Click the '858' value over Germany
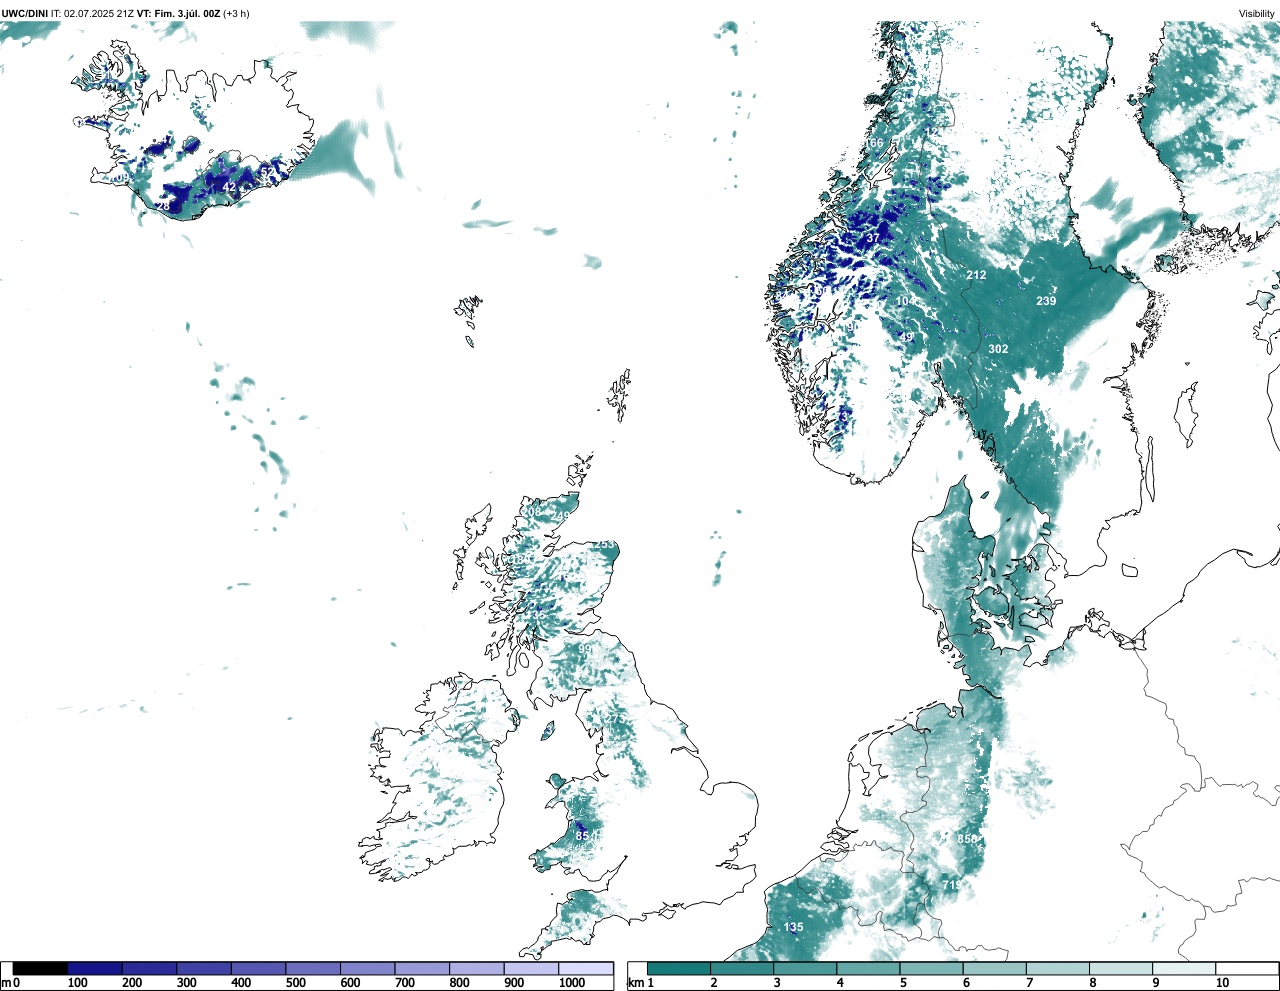Image resolution: width=1280 pixels, height=991 pixels. click(967, 839)
